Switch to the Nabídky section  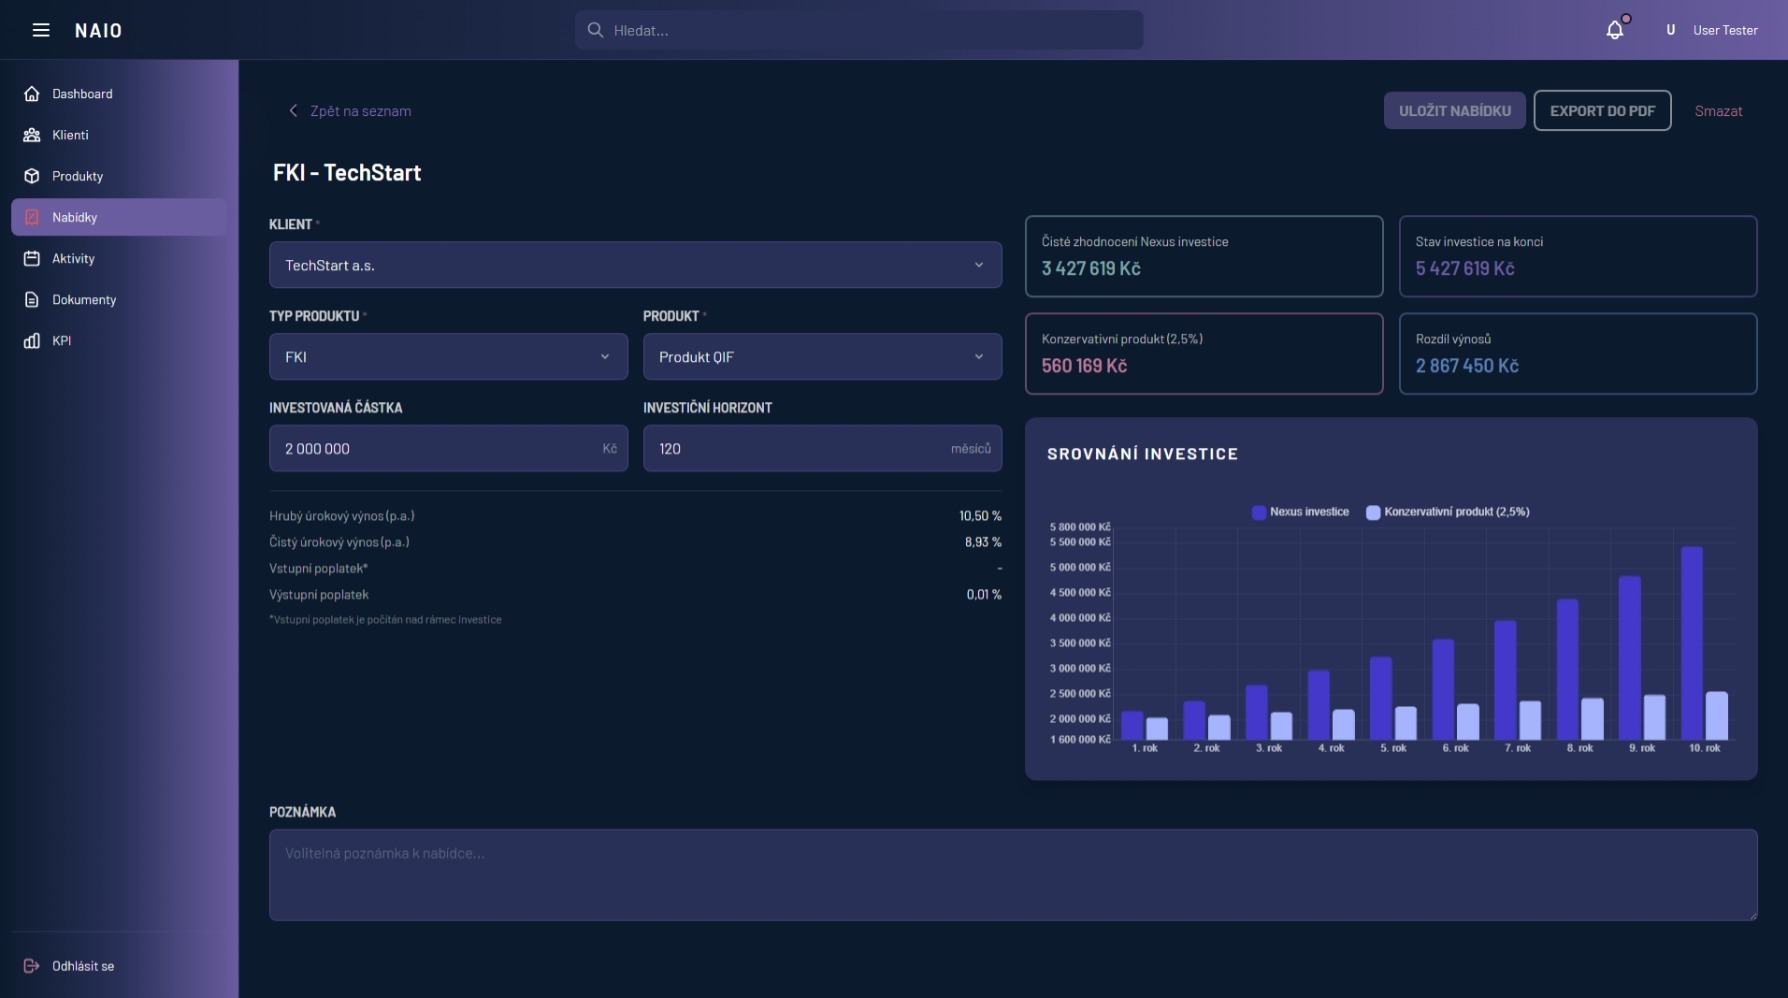(75, 216)
